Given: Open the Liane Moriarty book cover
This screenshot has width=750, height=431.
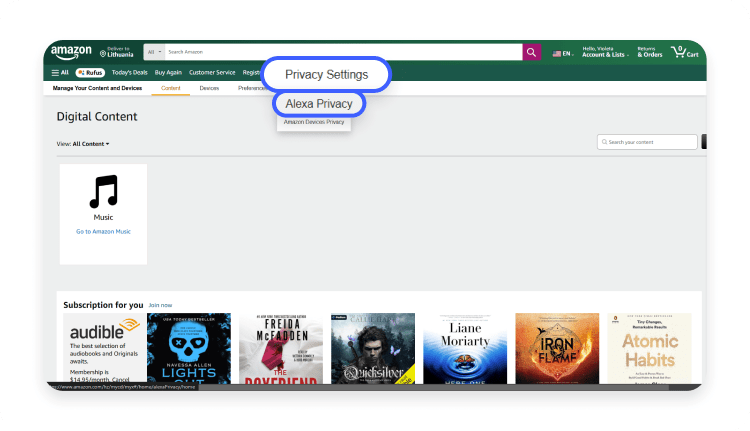Looking at the screenshot, I should (465, 348).
